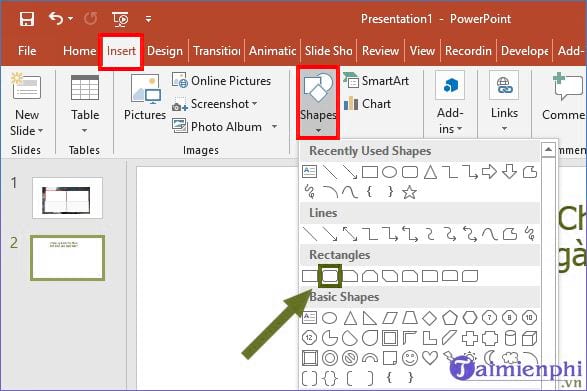This screenshot has height=391, width=587.
Task: Choose the Decagon shape labeled 10
Action: [x=529, y=318]
